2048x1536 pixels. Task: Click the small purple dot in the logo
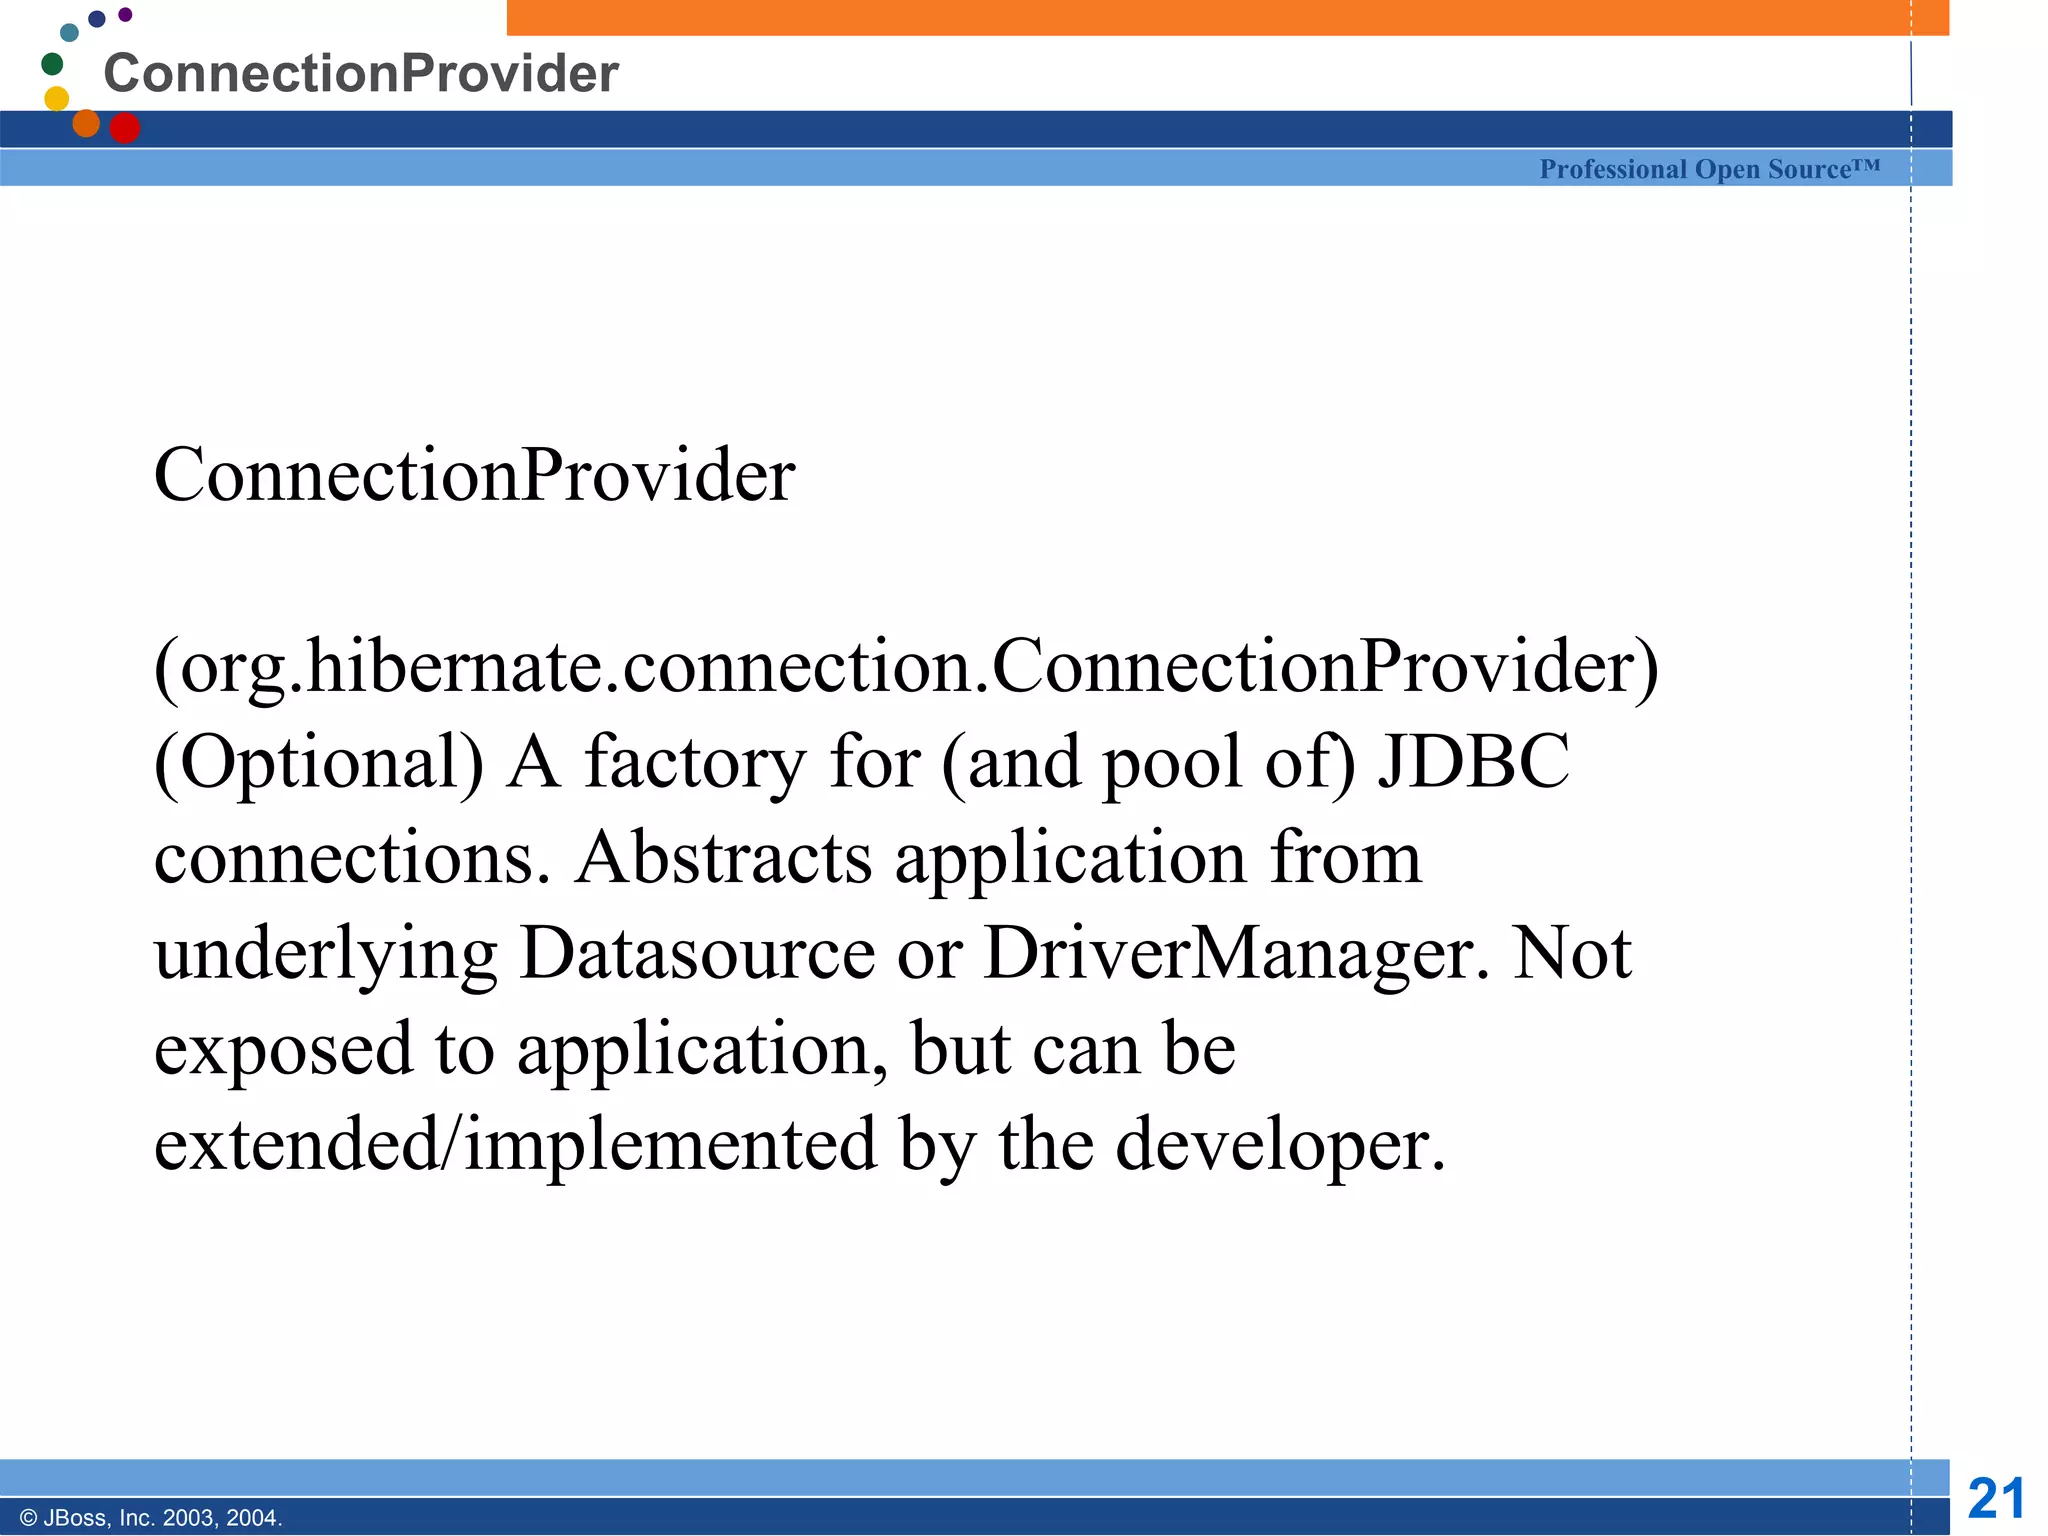pos(125,14)
